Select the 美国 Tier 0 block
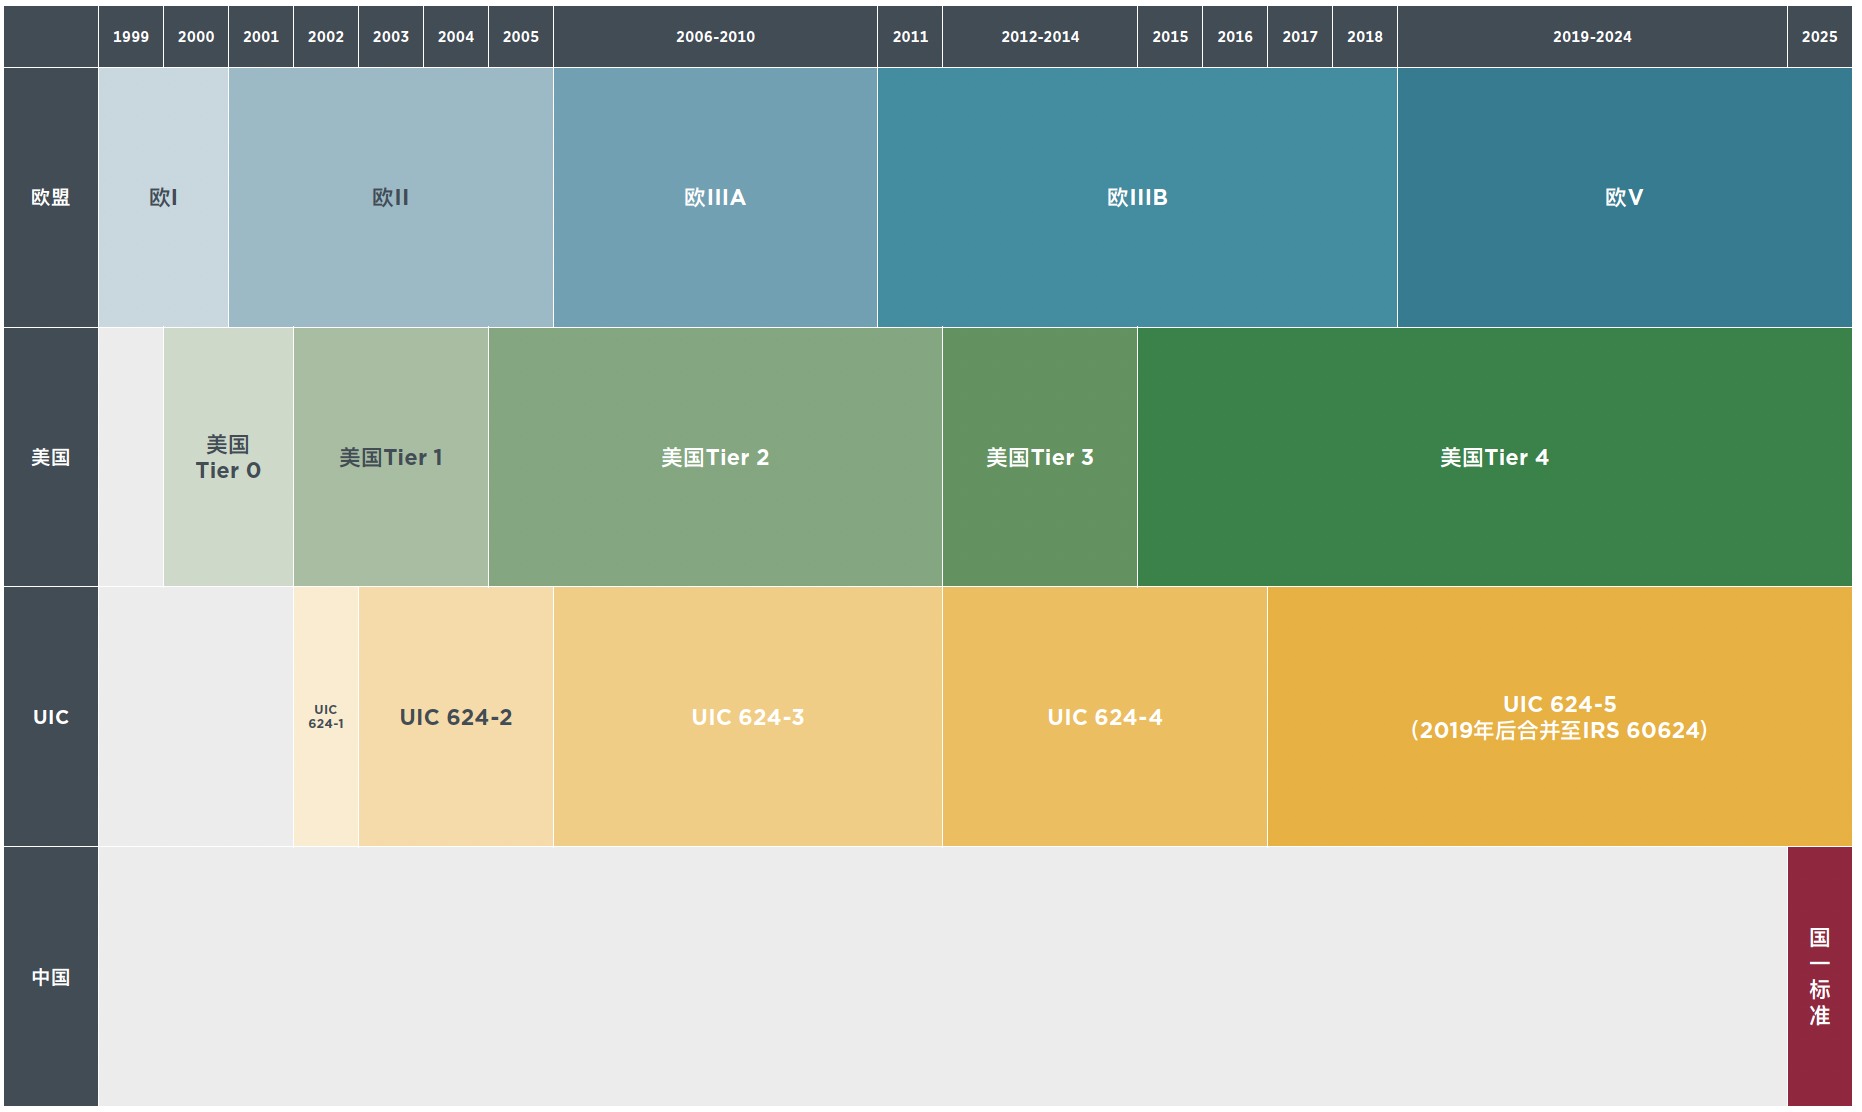This screenshot has width=1862, height=1112. (228, 457)
